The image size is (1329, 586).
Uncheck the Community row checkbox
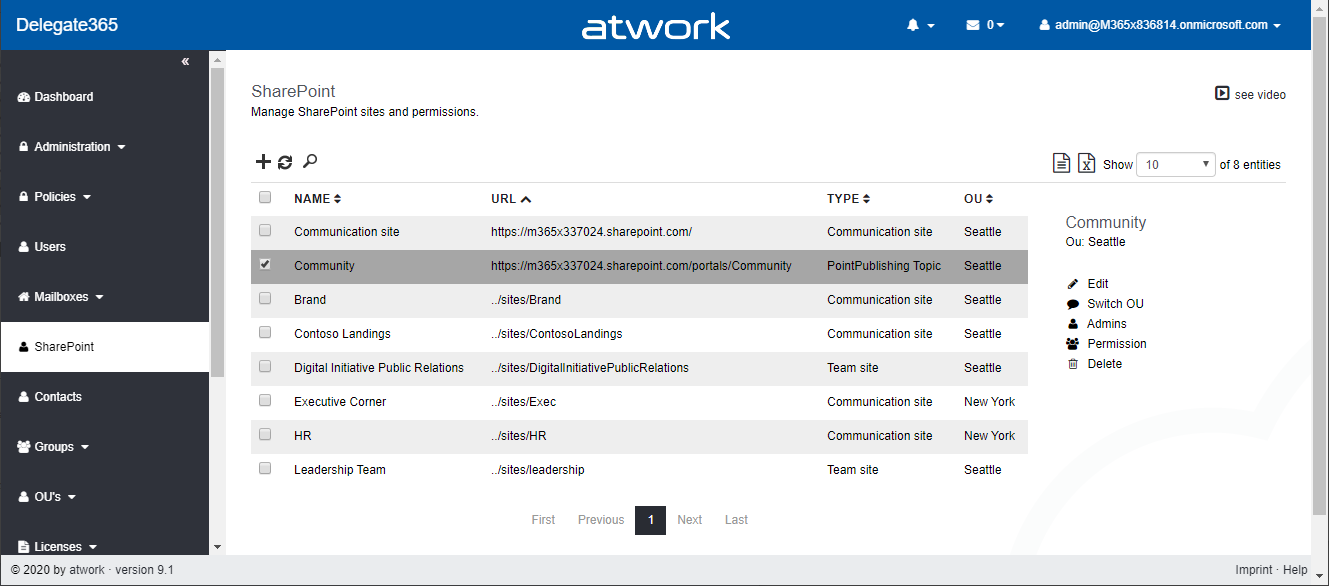coord(265,265)
